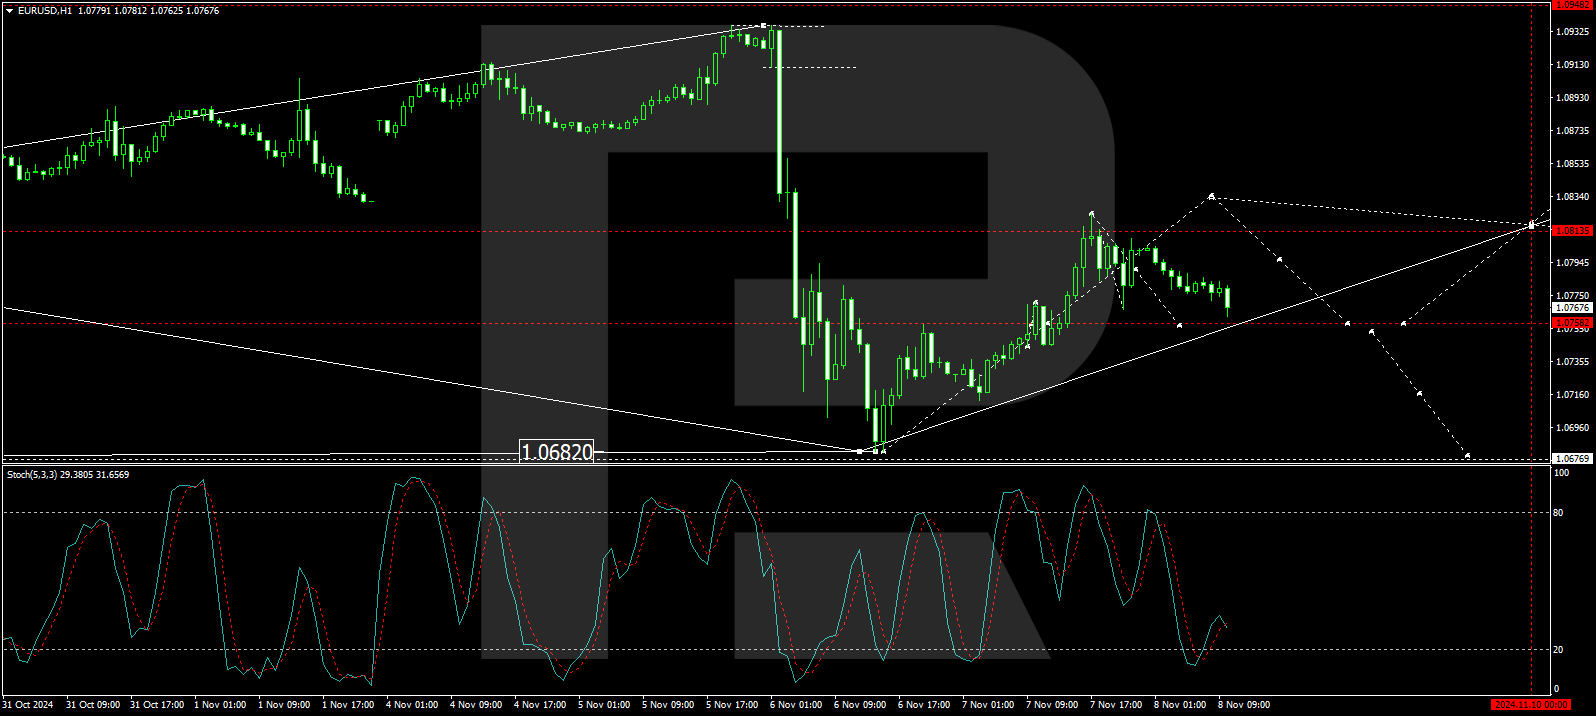Click the 7 Nov 09:00 time label
This screenshot has height=716, width=1596.
click(x=1052, y=705)
